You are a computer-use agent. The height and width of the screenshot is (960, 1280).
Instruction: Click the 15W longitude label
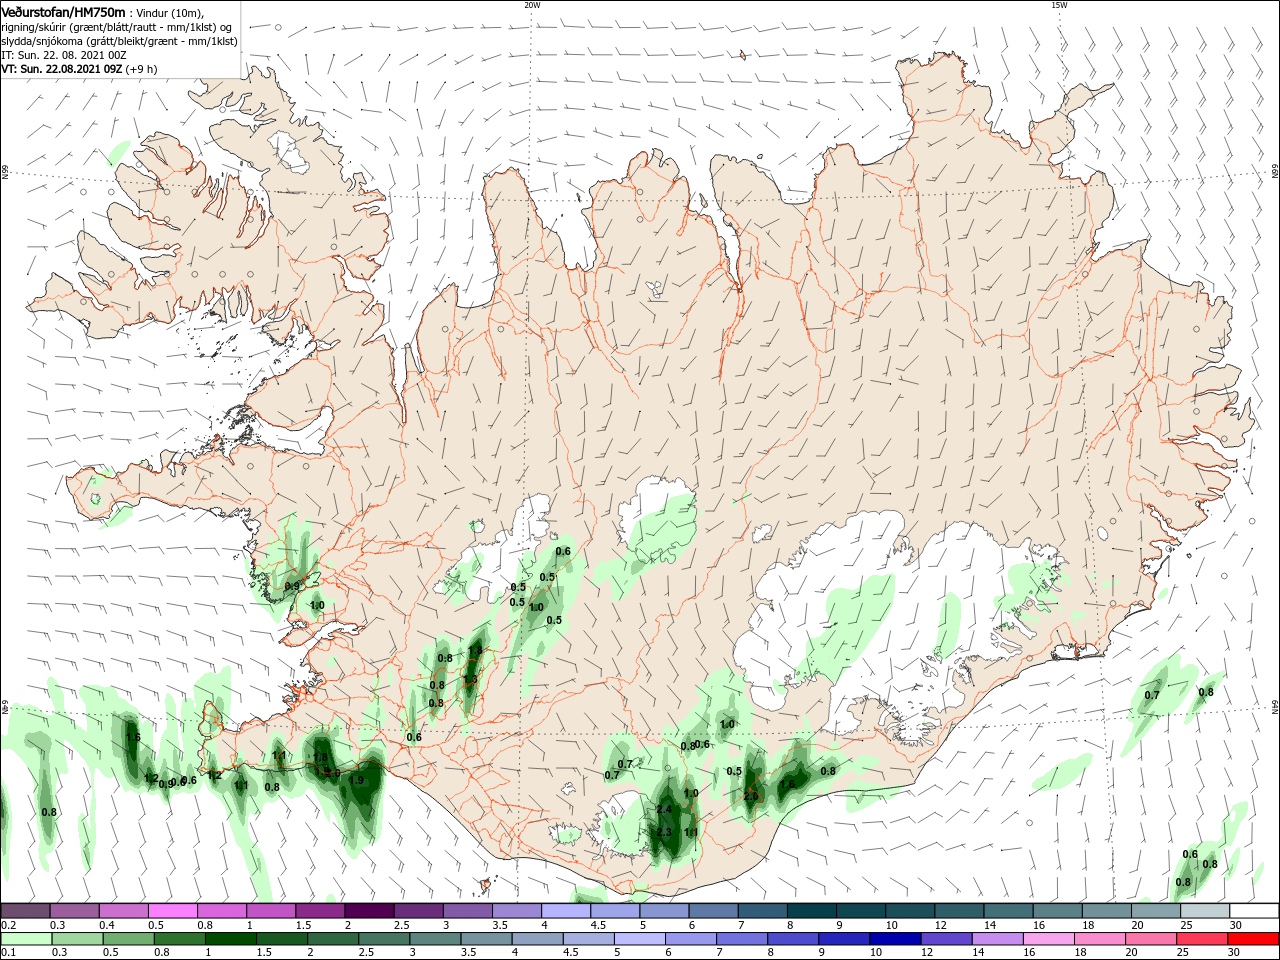1059,5
